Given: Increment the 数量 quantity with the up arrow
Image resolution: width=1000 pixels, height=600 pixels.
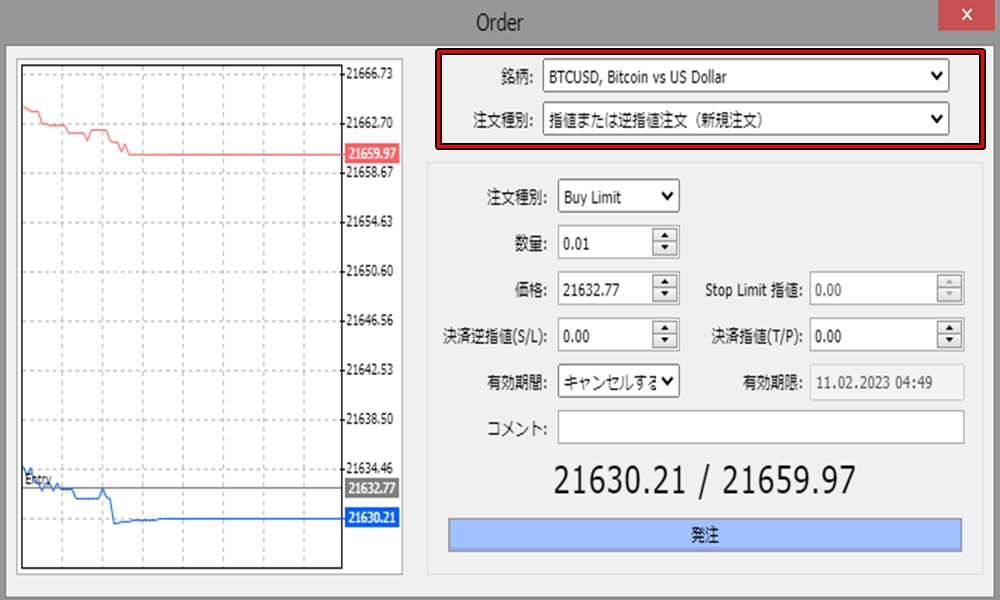Looking at the screenshot, I should [666, 236].
